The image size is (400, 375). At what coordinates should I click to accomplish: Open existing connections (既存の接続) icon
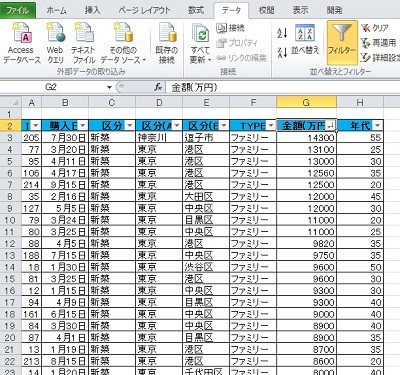tap(167, 42)
